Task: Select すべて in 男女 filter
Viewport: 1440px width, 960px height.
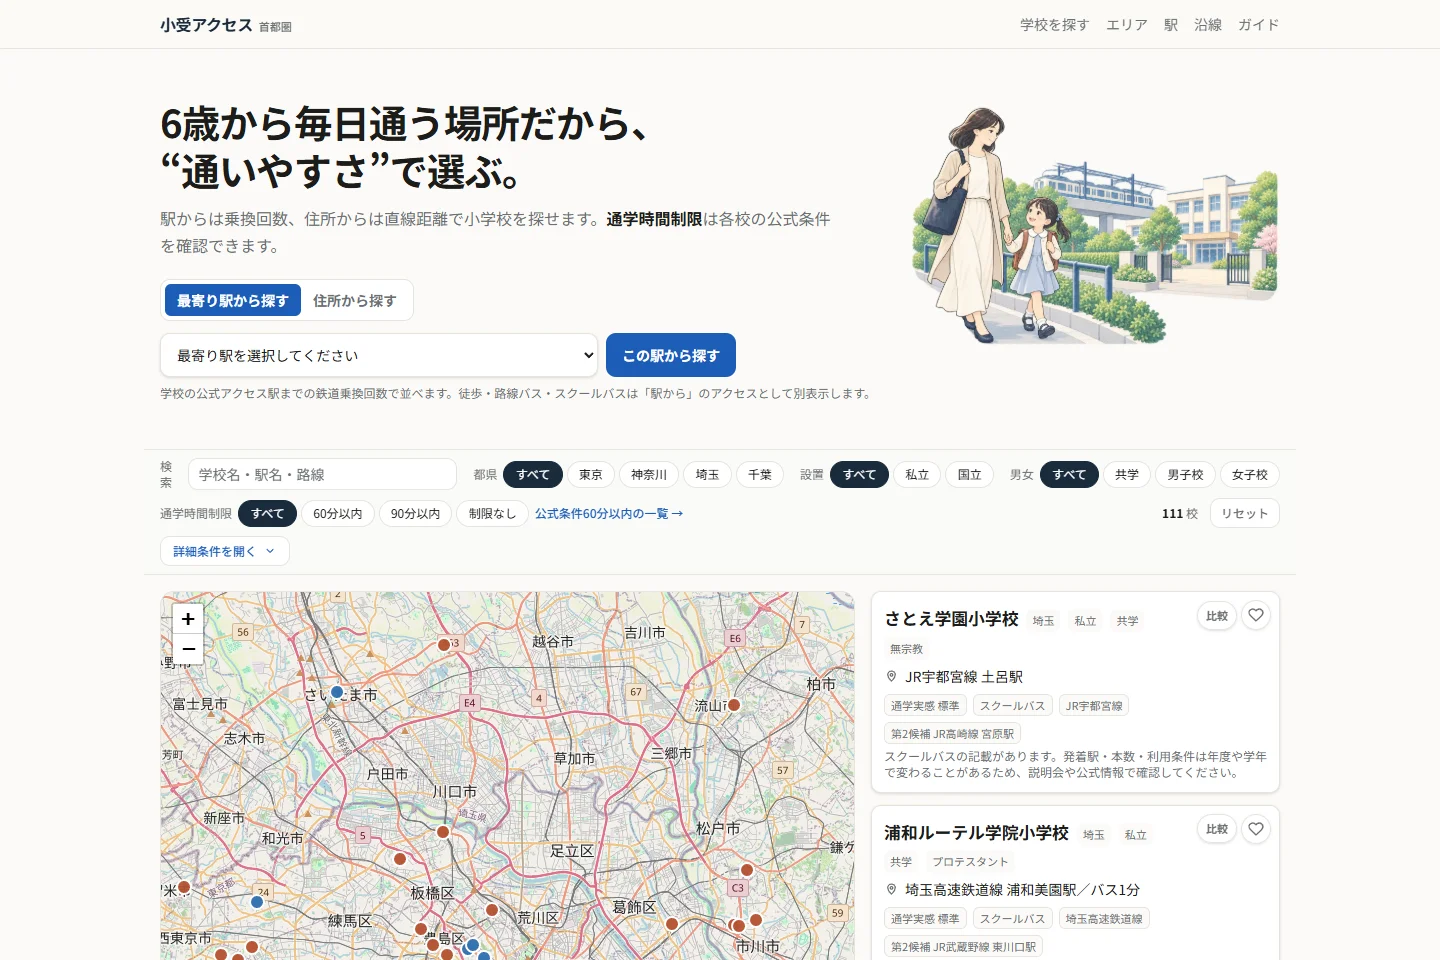Action: [1069, 475]
